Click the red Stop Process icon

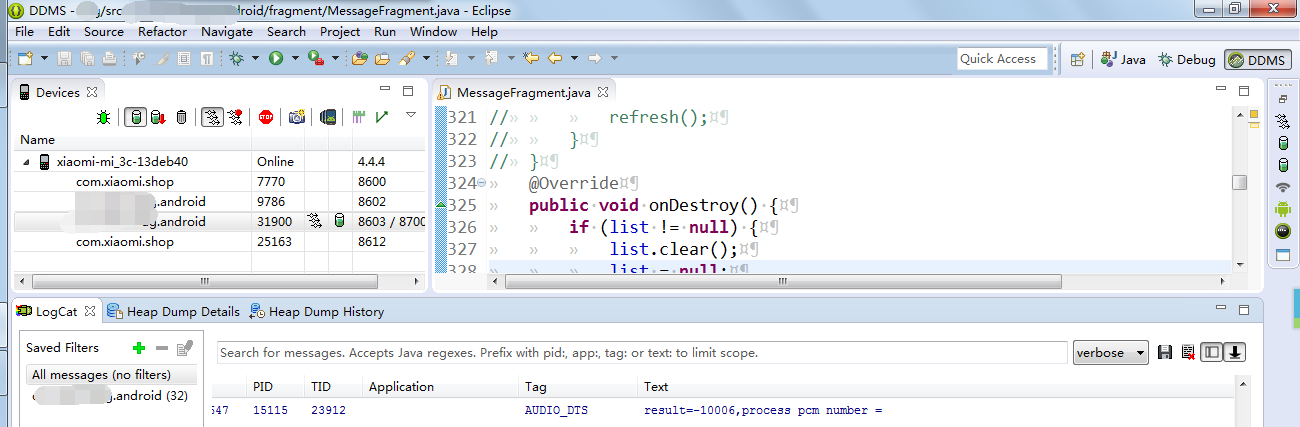tap(266, 117)
